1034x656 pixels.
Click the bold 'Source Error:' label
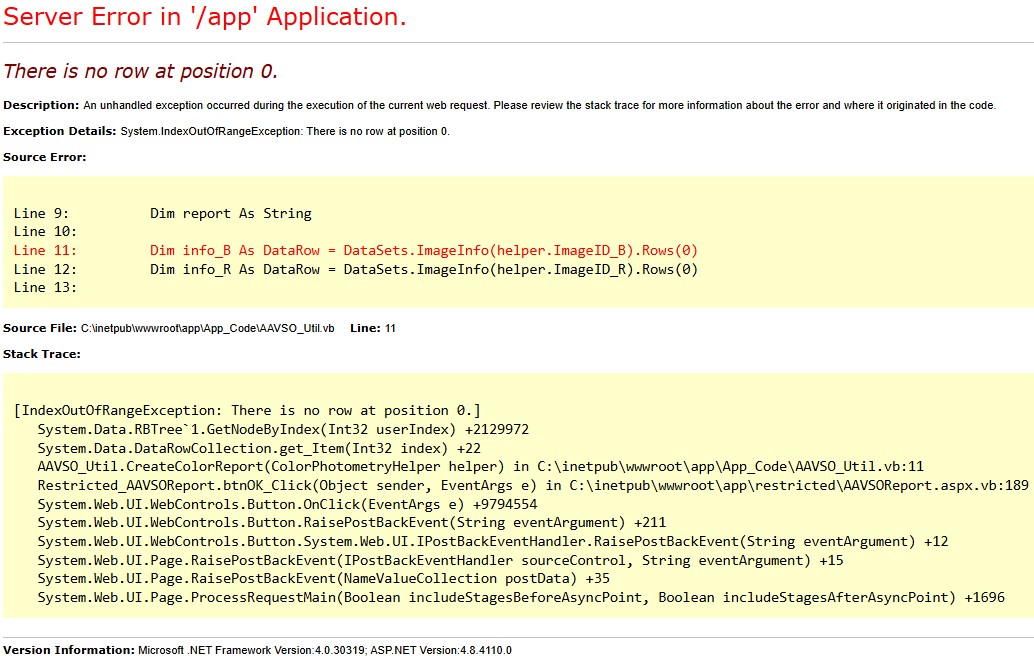coord(44,157)
